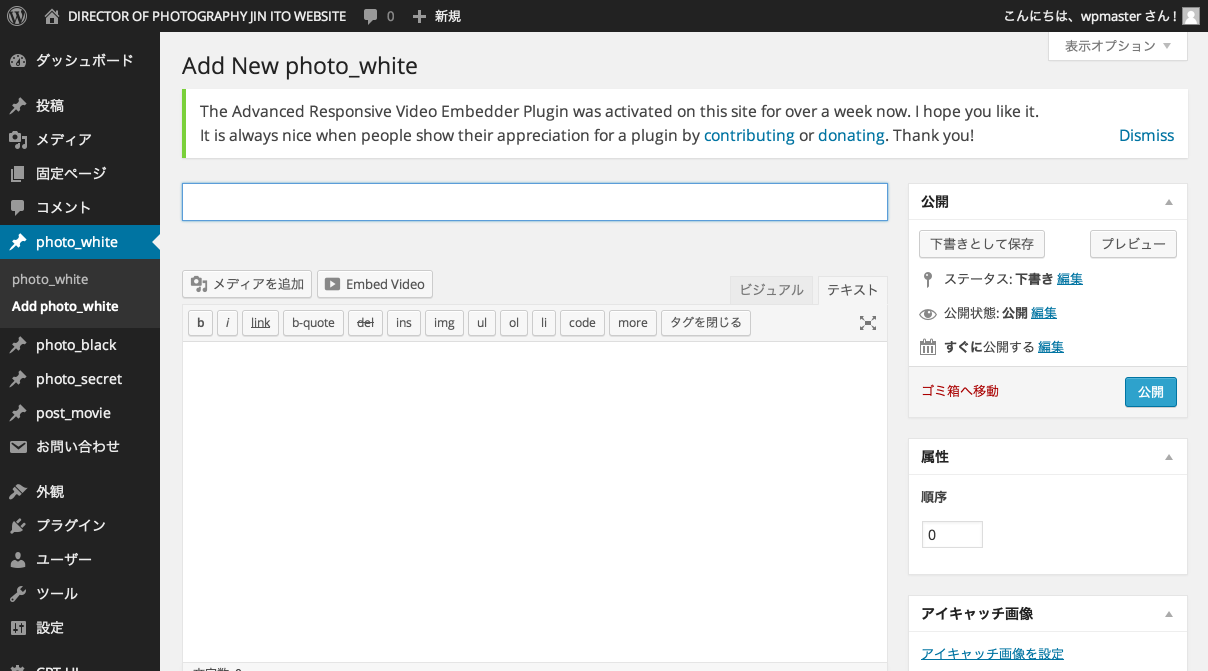Screen dimensions: 1208x671
Task: Click the ツール tools wrench icon
Action: pos(18,594)
